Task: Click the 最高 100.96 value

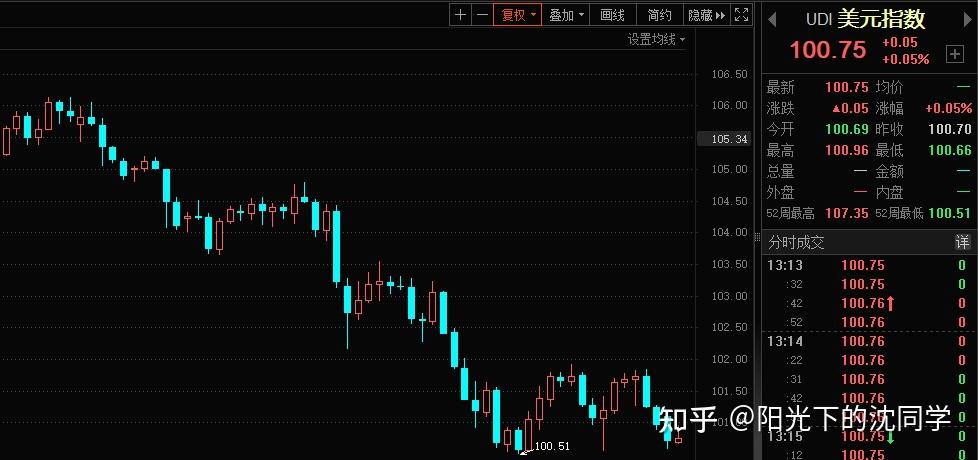Action: coord(846,150)
